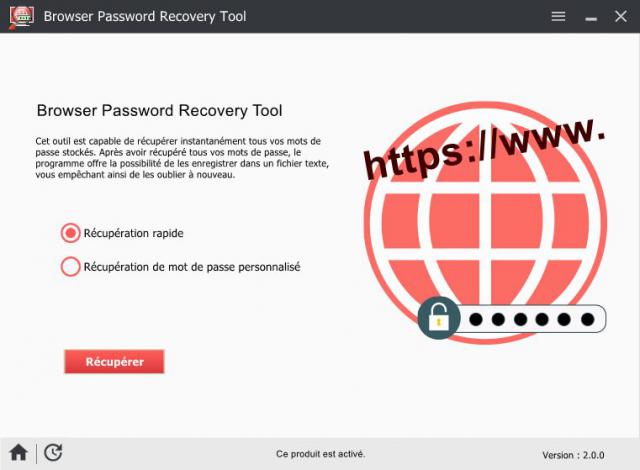Click the personnalisé radio label text

coord(192,267)
